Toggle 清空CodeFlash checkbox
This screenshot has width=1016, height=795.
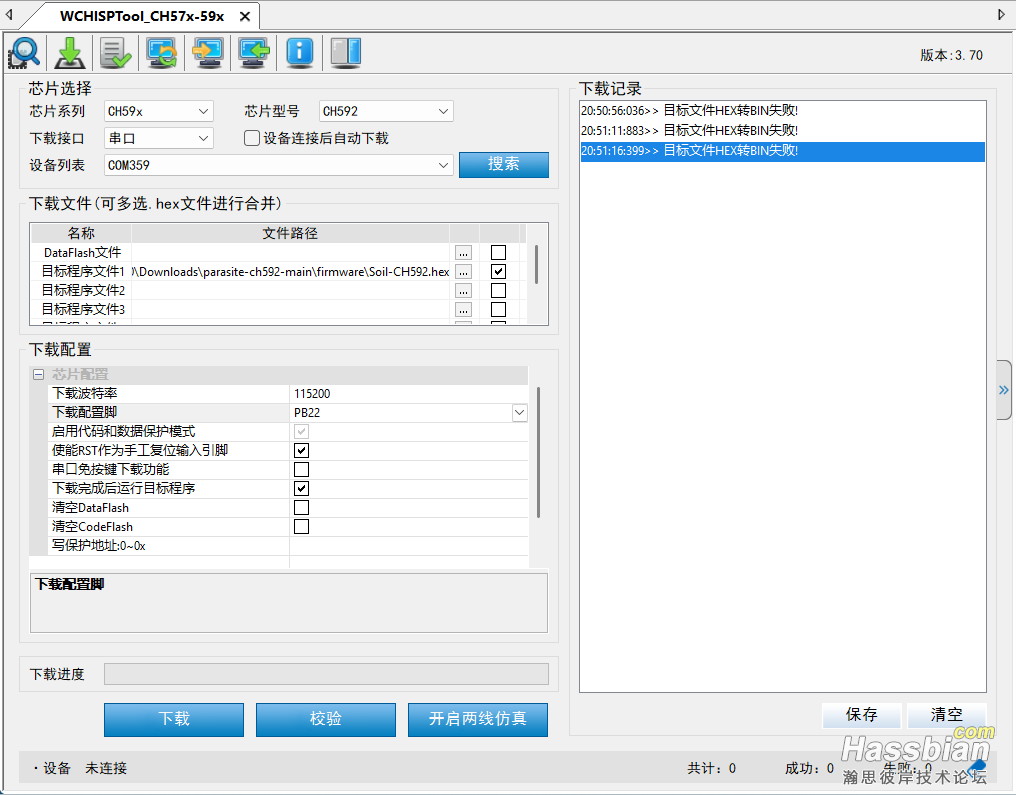click(301, 526)
